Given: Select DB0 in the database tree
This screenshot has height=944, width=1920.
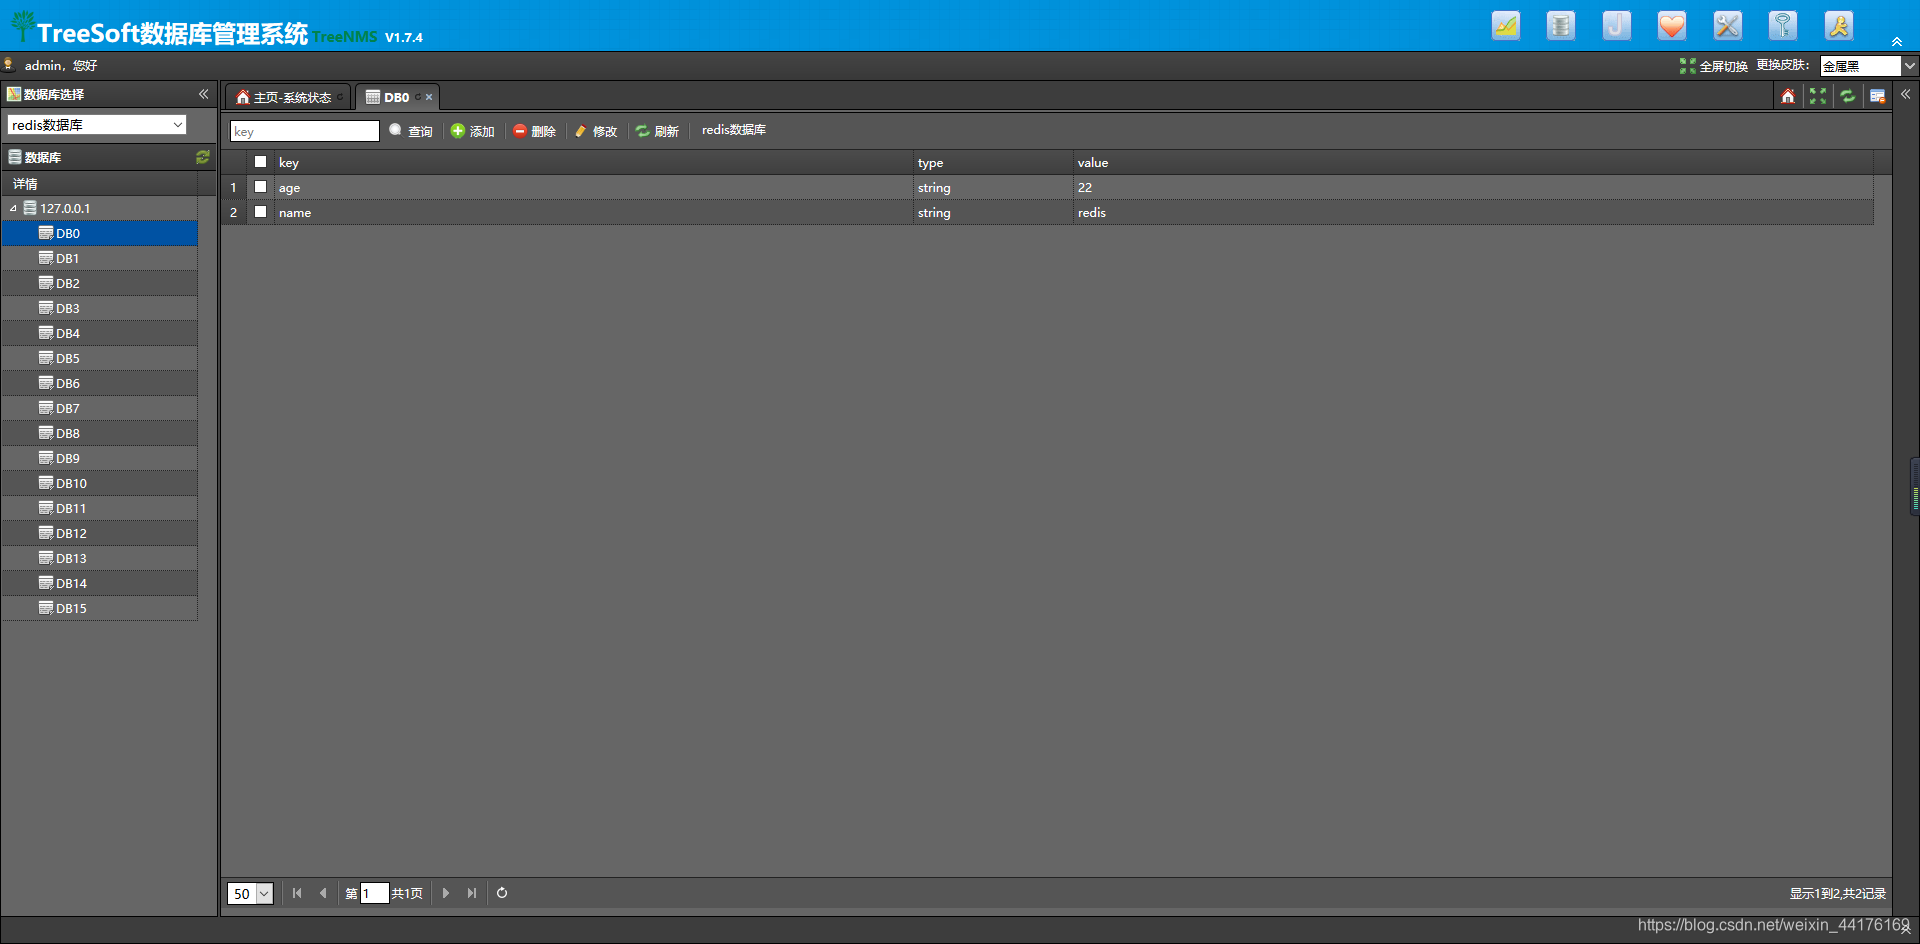Looking at the screenshot, I should click(x=99, y=233).
